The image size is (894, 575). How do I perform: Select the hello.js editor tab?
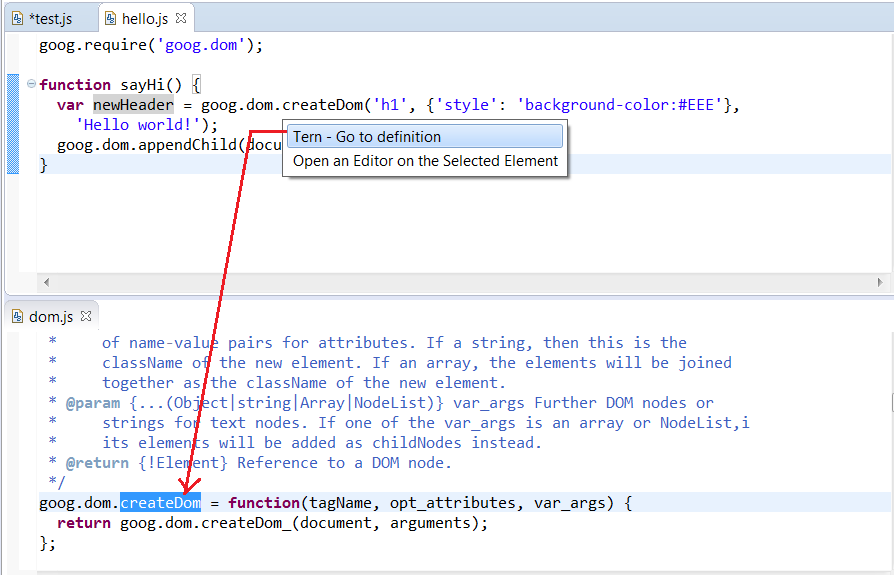(145, 19)
